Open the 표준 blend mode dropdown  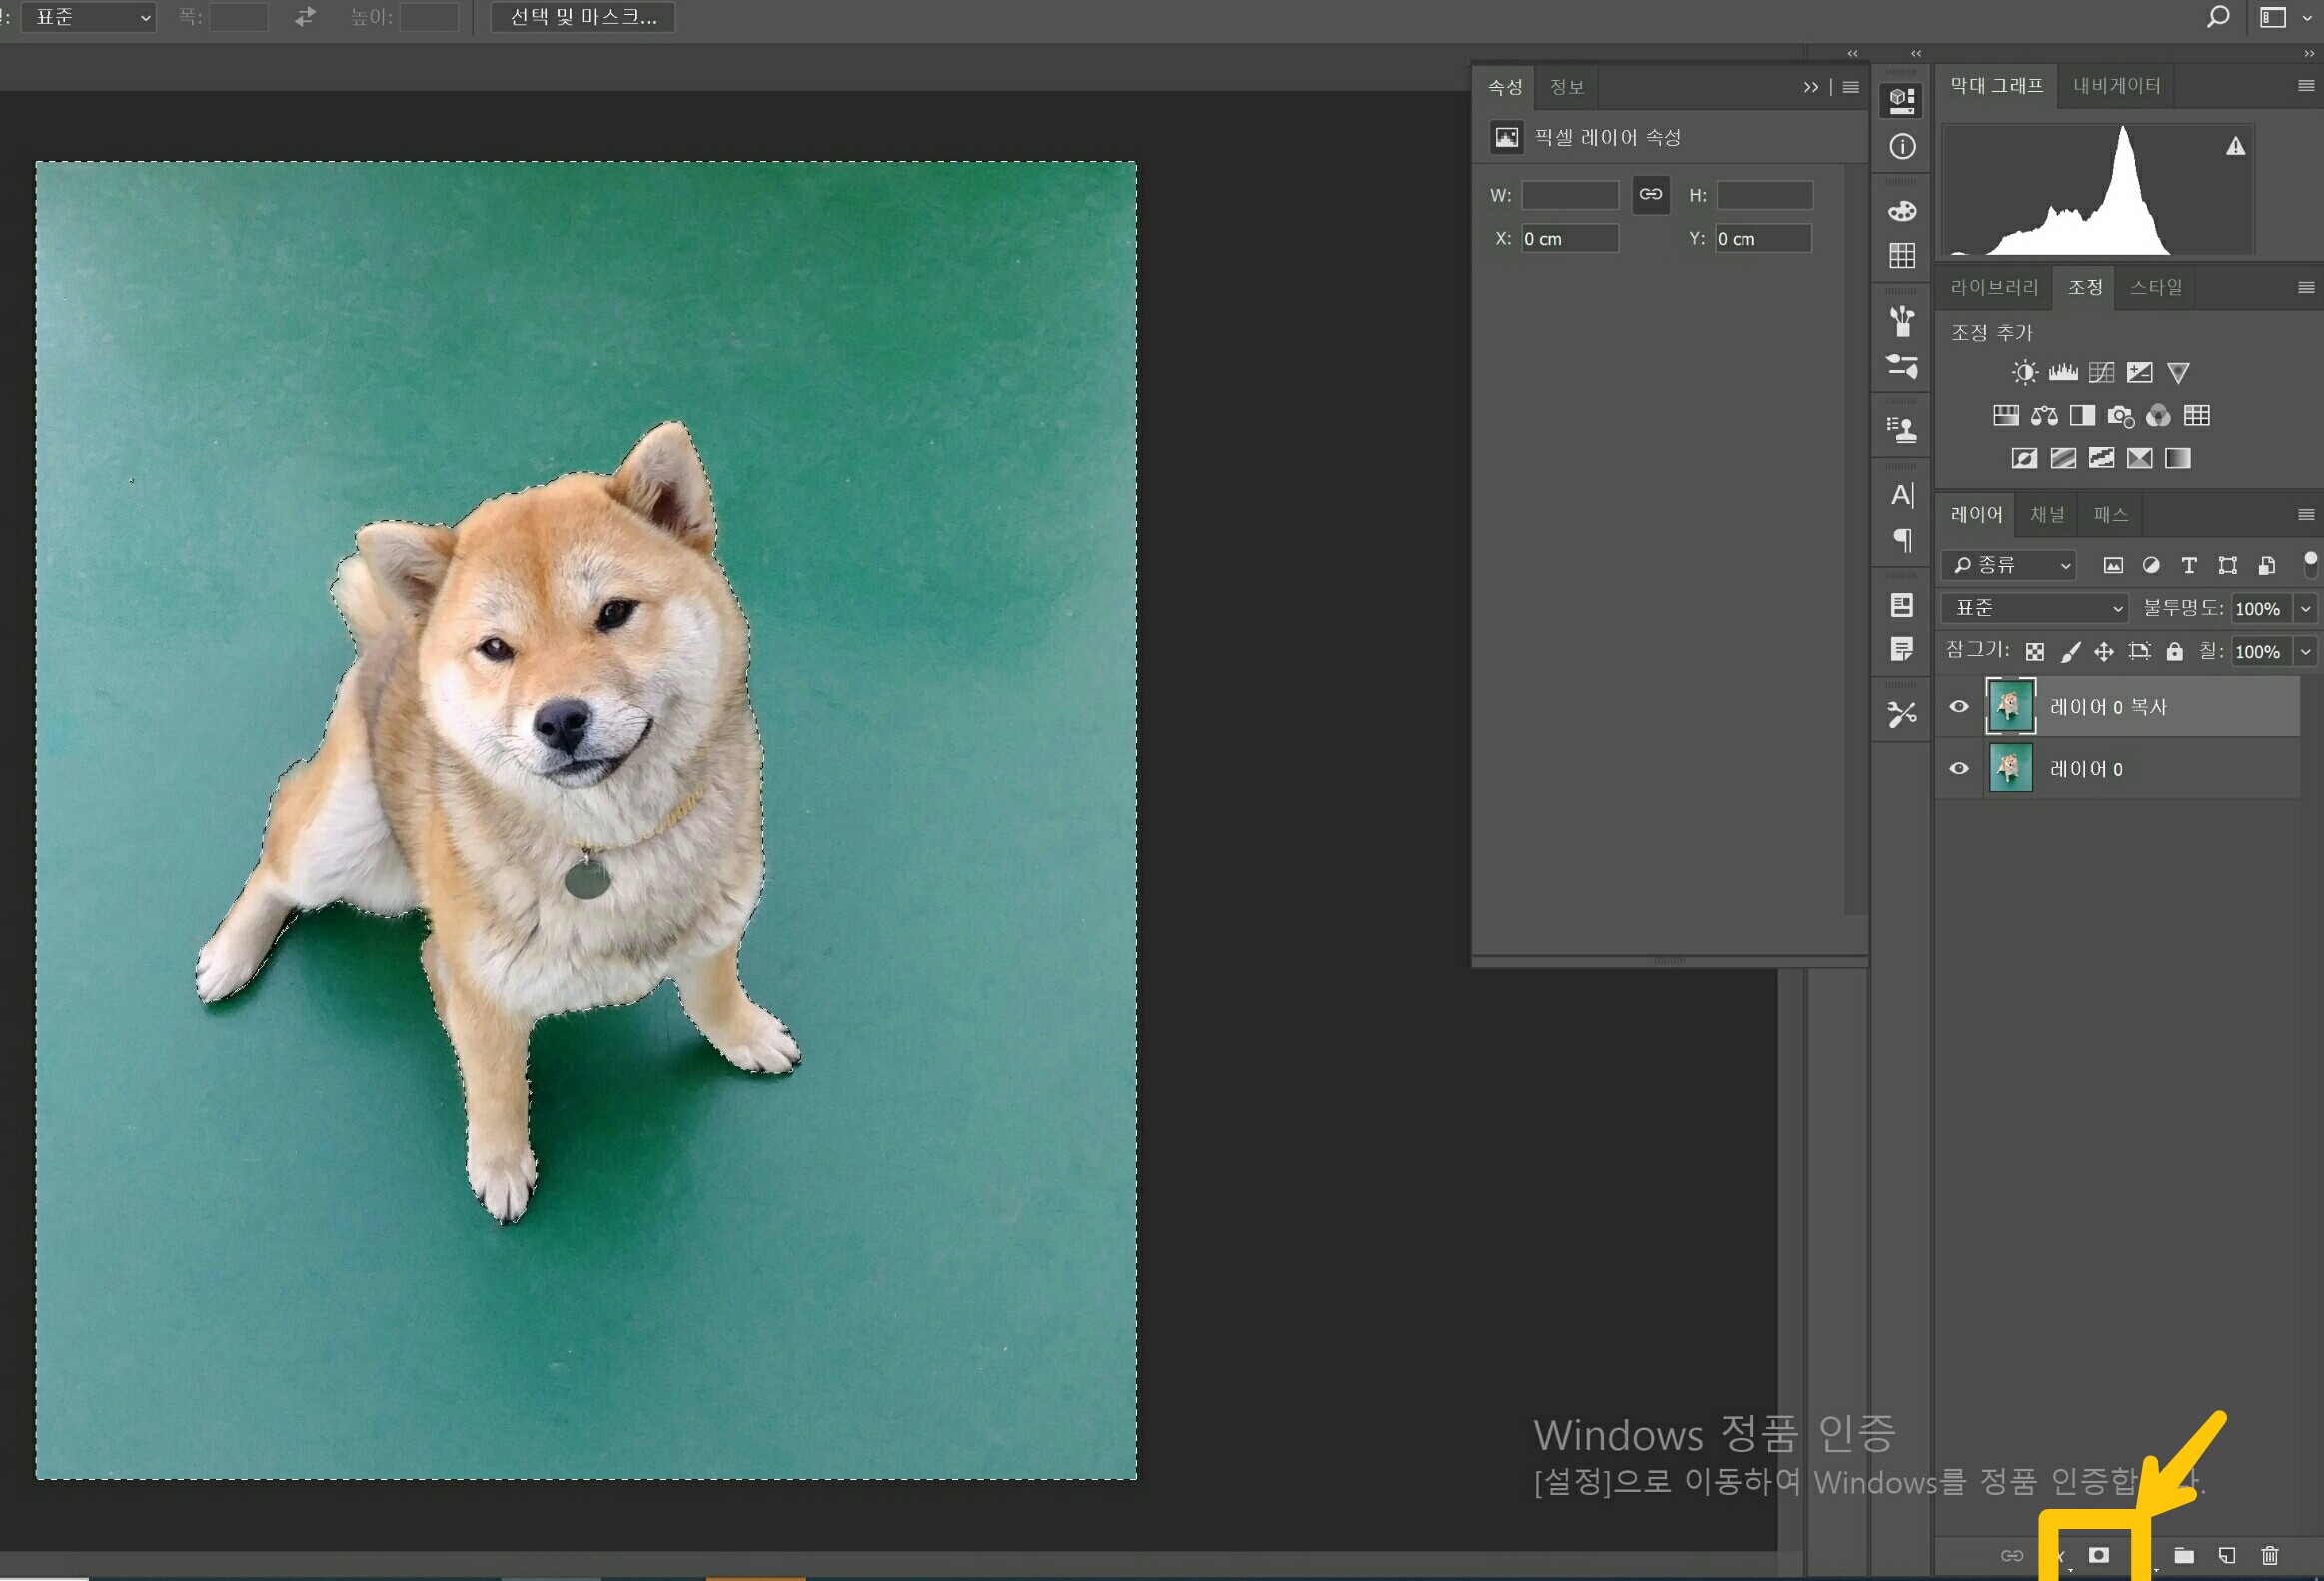[x=2038, y=608]
